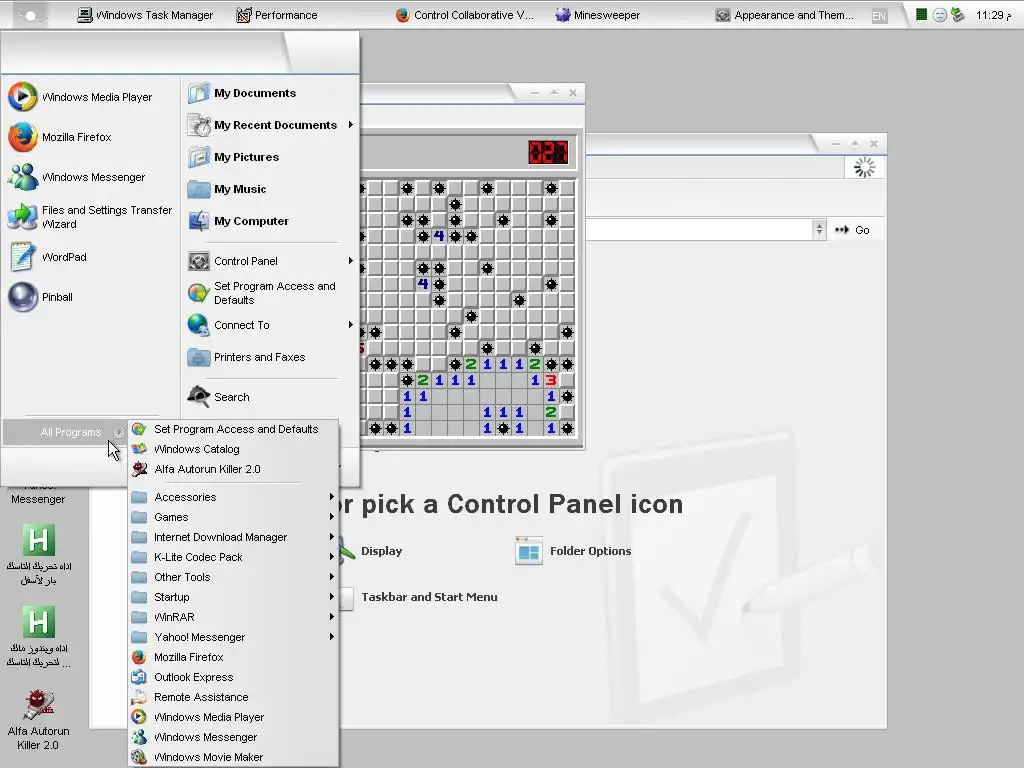Viewport: 1024px width, 768px height.
Task: Open WordPad from the start menu
Action: point(48,257)
